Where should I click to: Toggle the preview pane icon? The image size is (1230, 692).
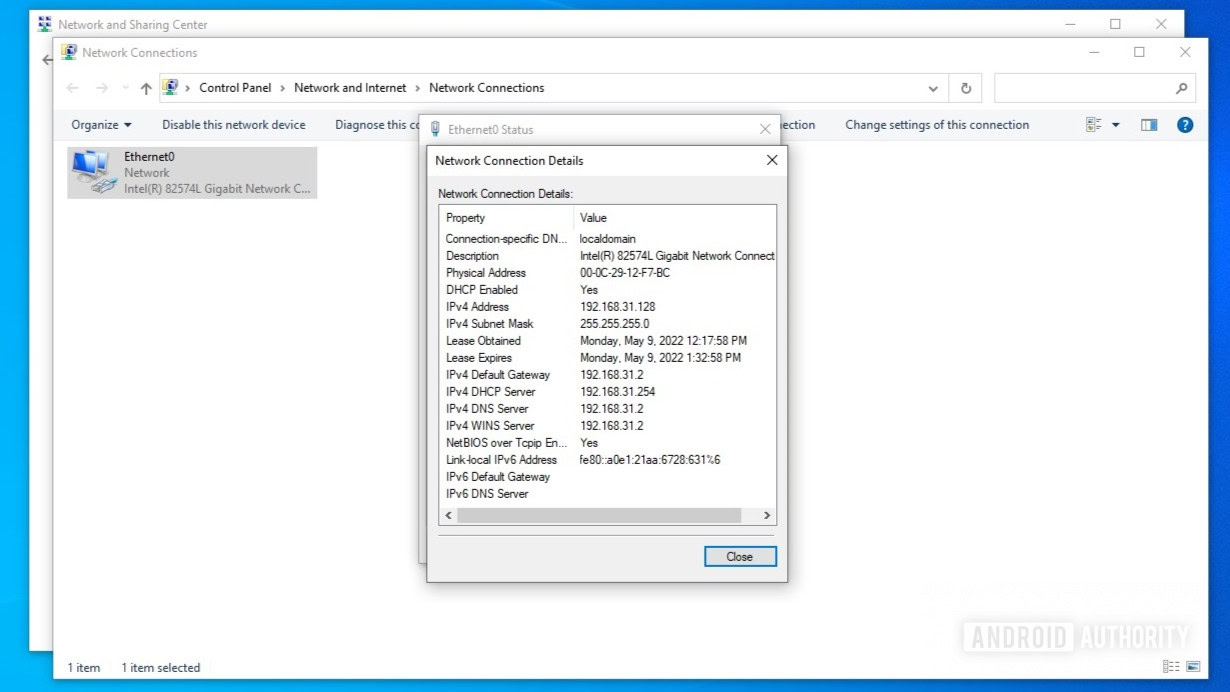(x=1149, y=125)
